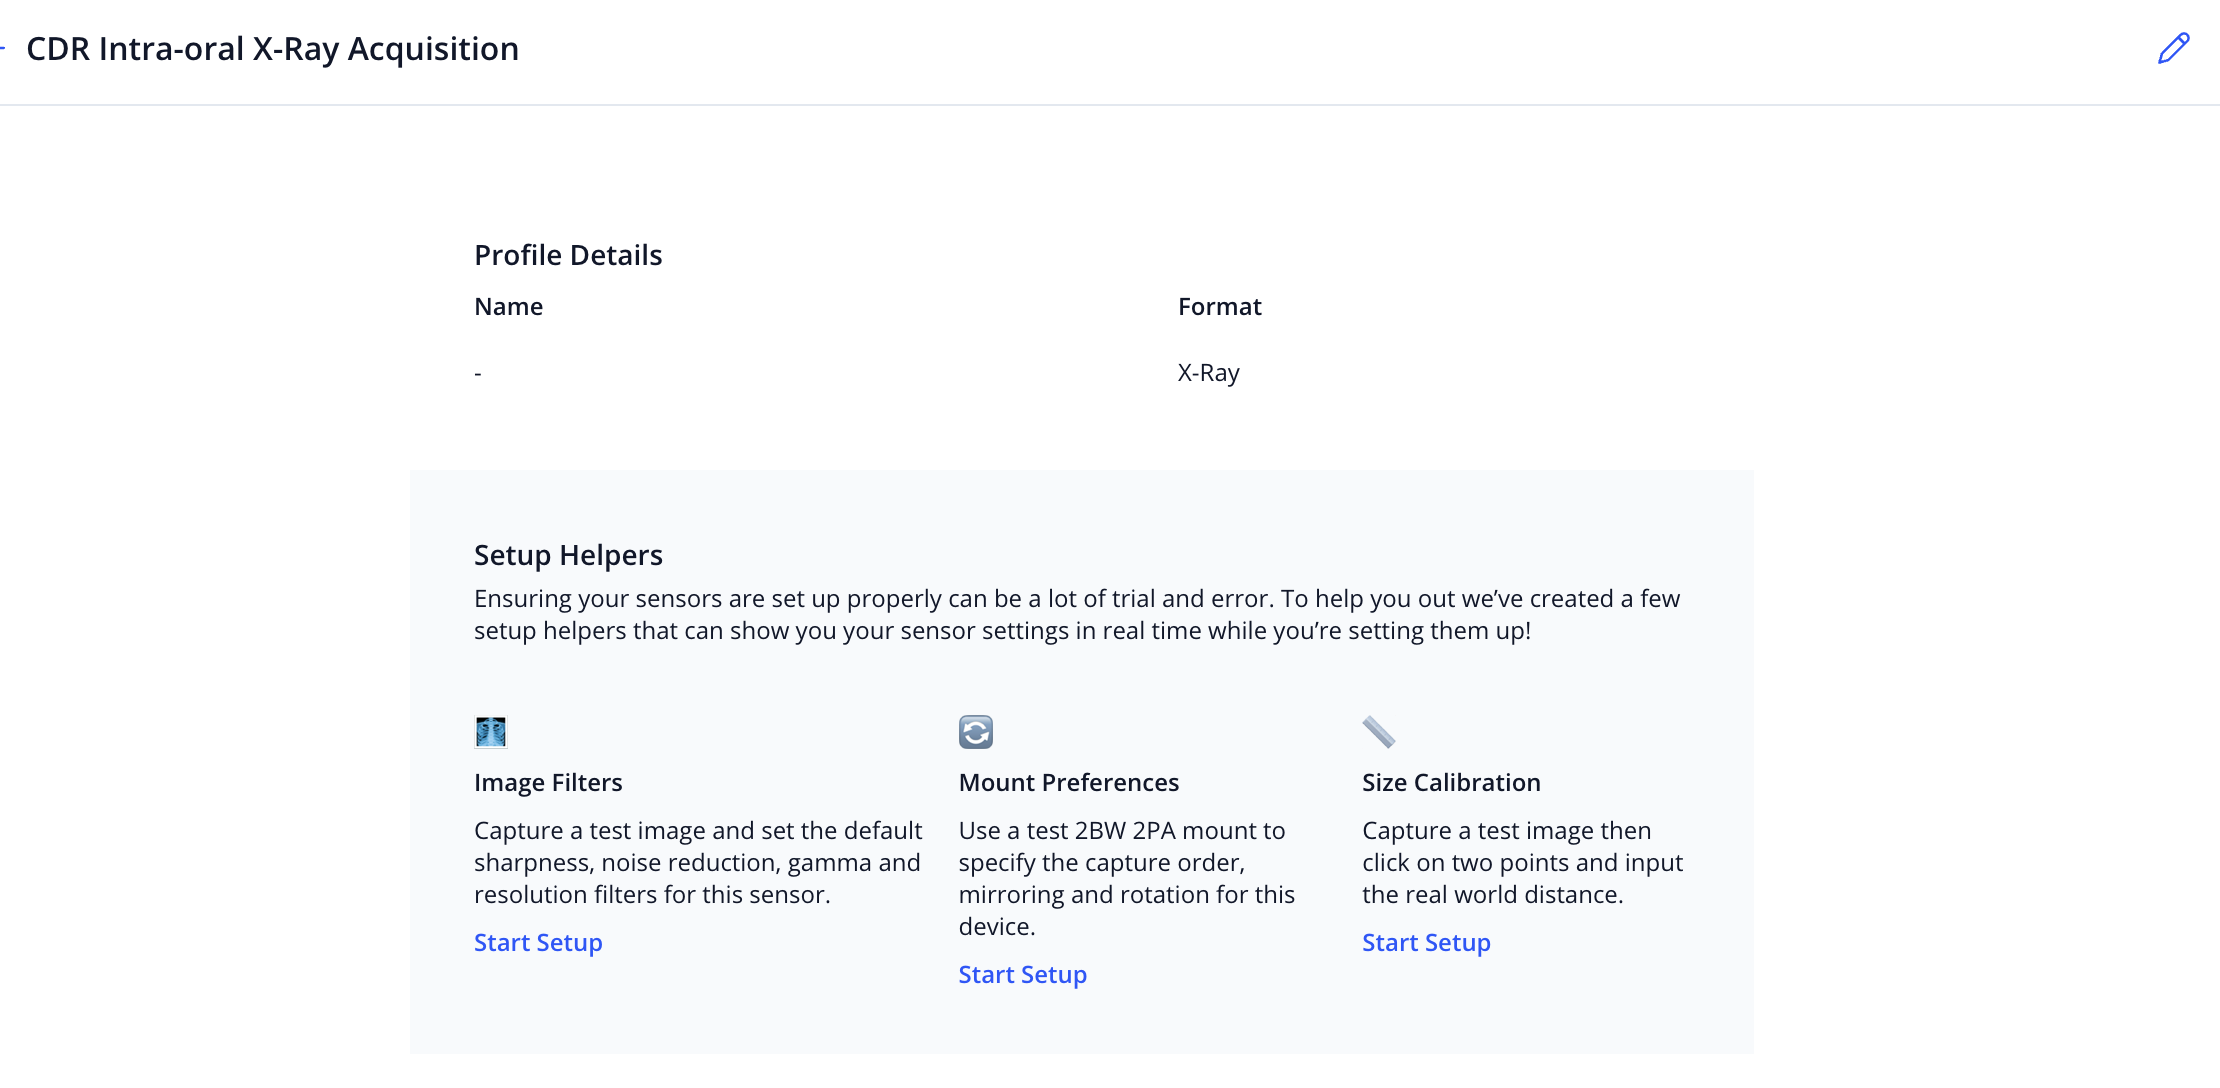Click the 'Use a test 2BW 2PA mount' description

(x=1127, y=878)
